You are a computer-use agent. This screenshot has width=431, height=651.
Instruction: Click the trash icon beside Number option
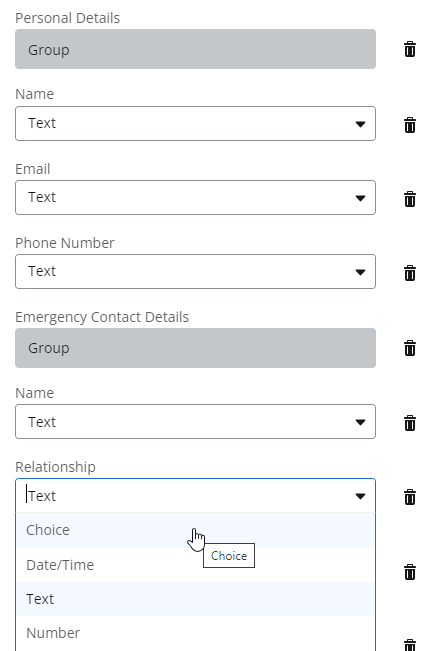tap(409, 644)
